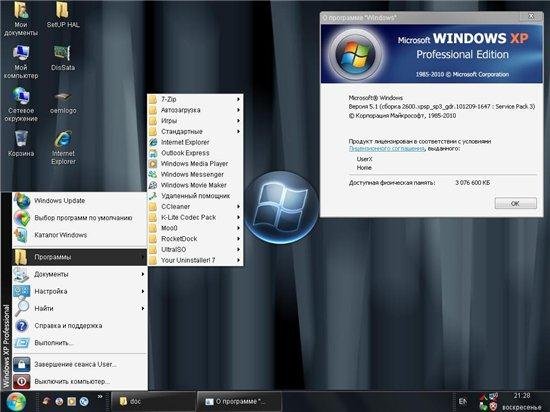Open the Программы menu item

[80, 257]
